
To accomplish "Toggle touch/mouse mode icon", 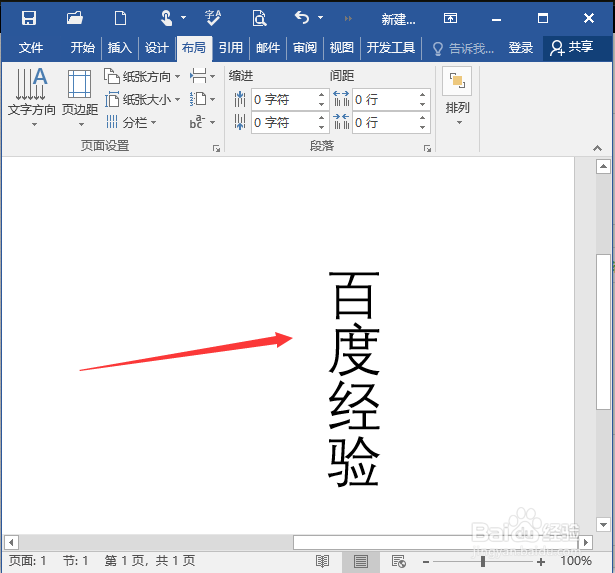I will click(167, 18).
